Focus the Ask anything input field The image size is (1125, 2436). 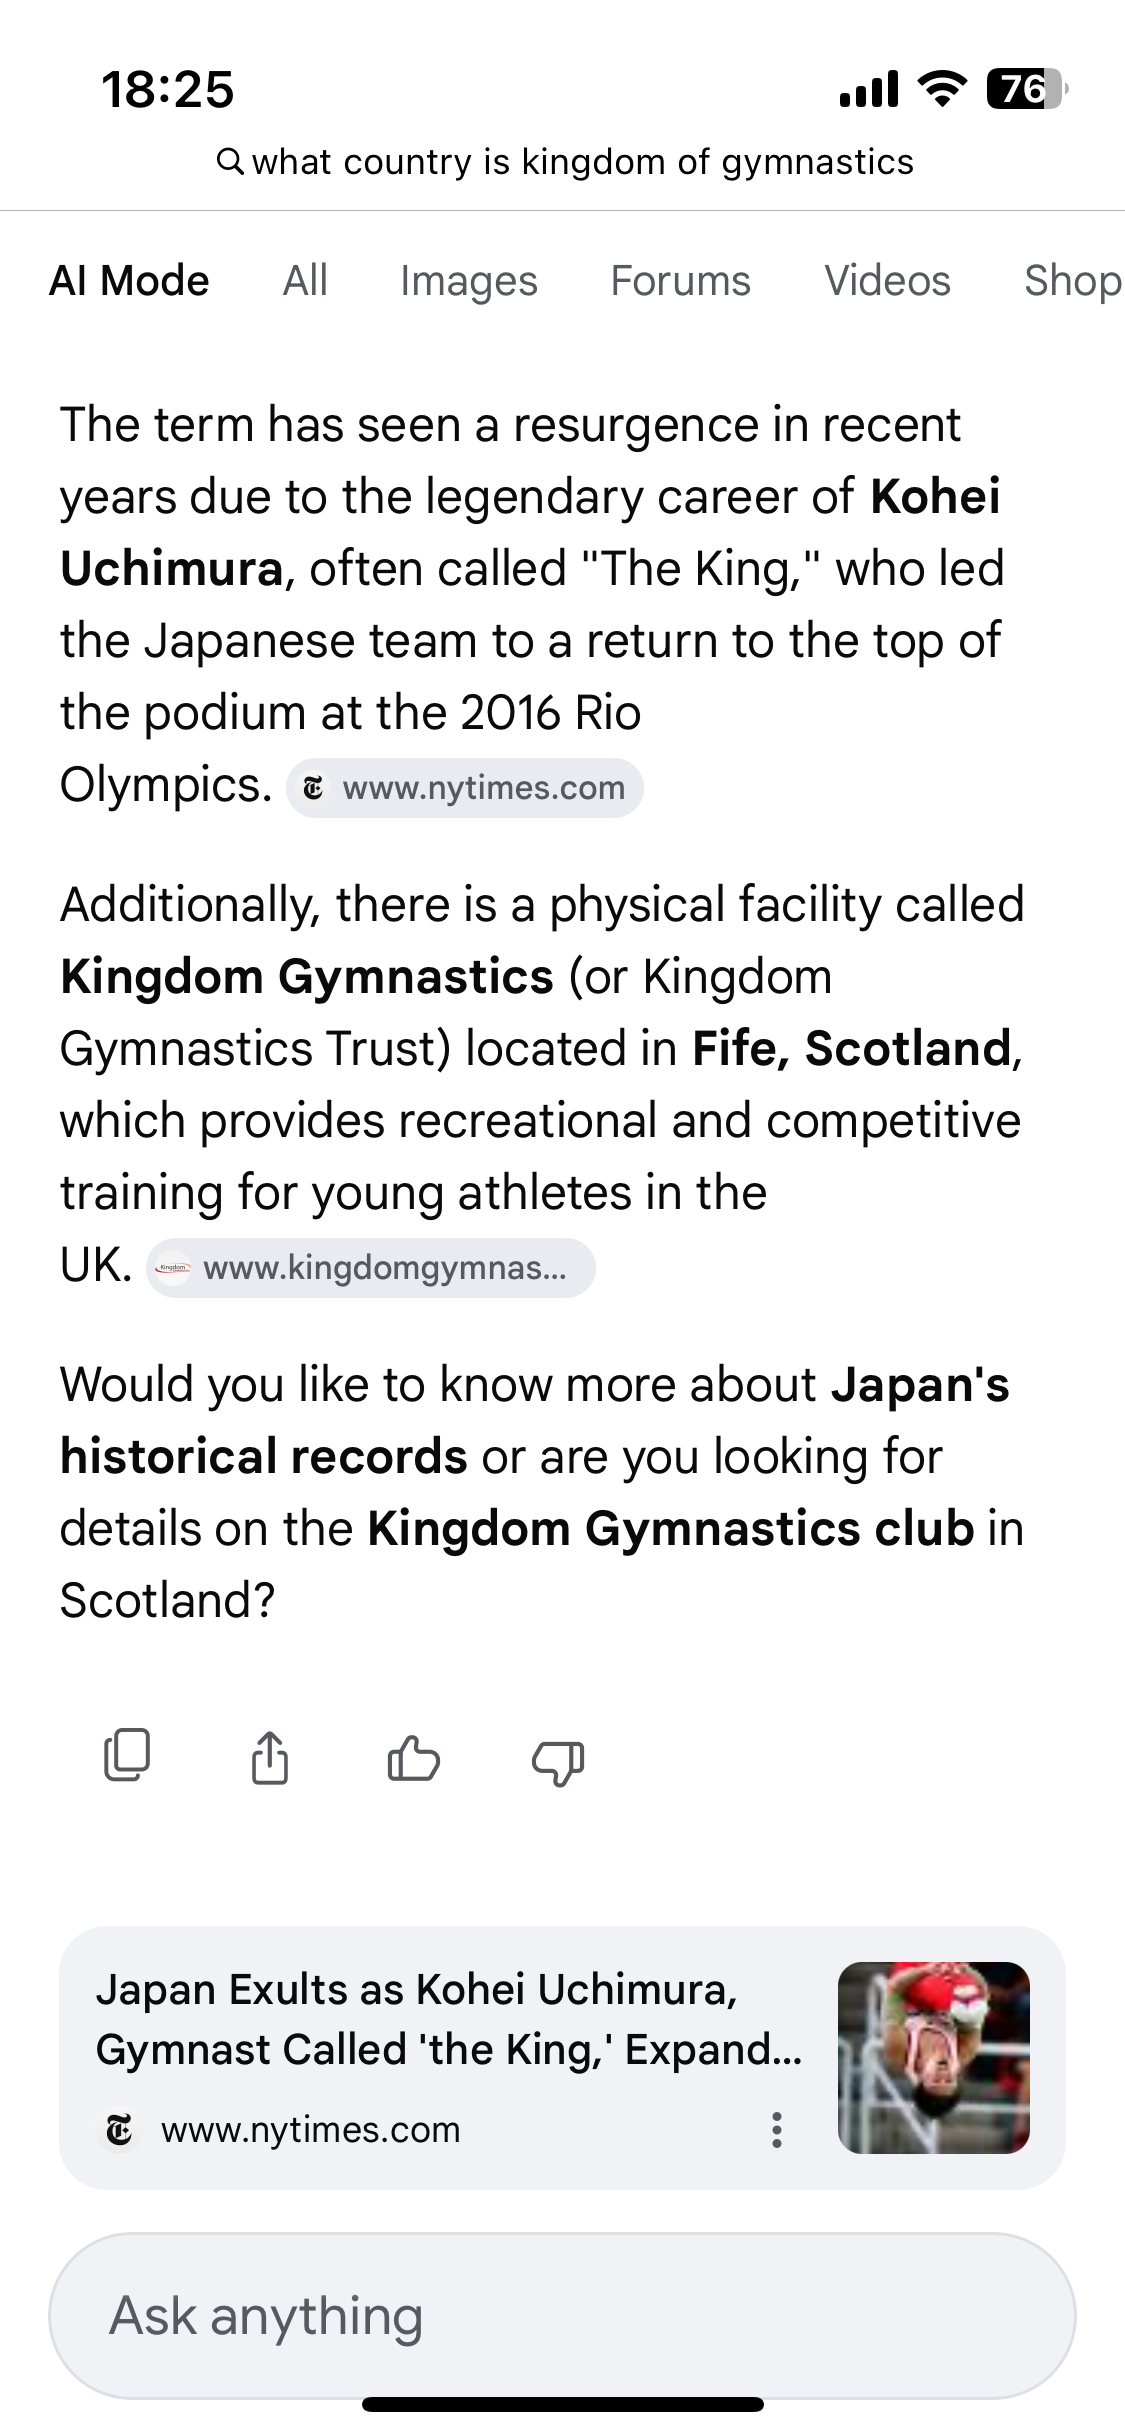562,2315
